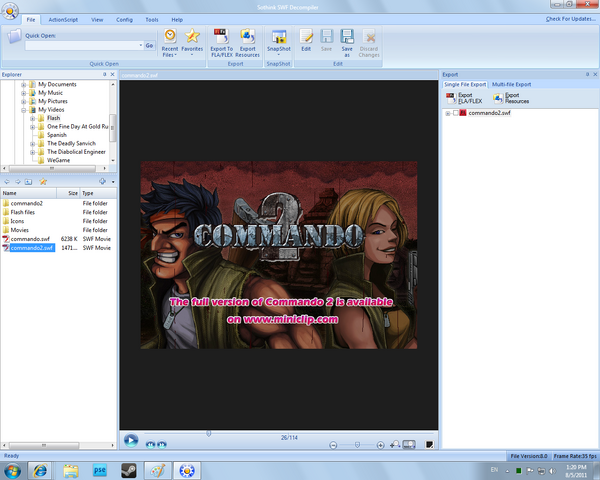Image resolution: width=600 pixels, height=480 pixels.
Task: Expand the My Music tree node
Action: point(24,93)
